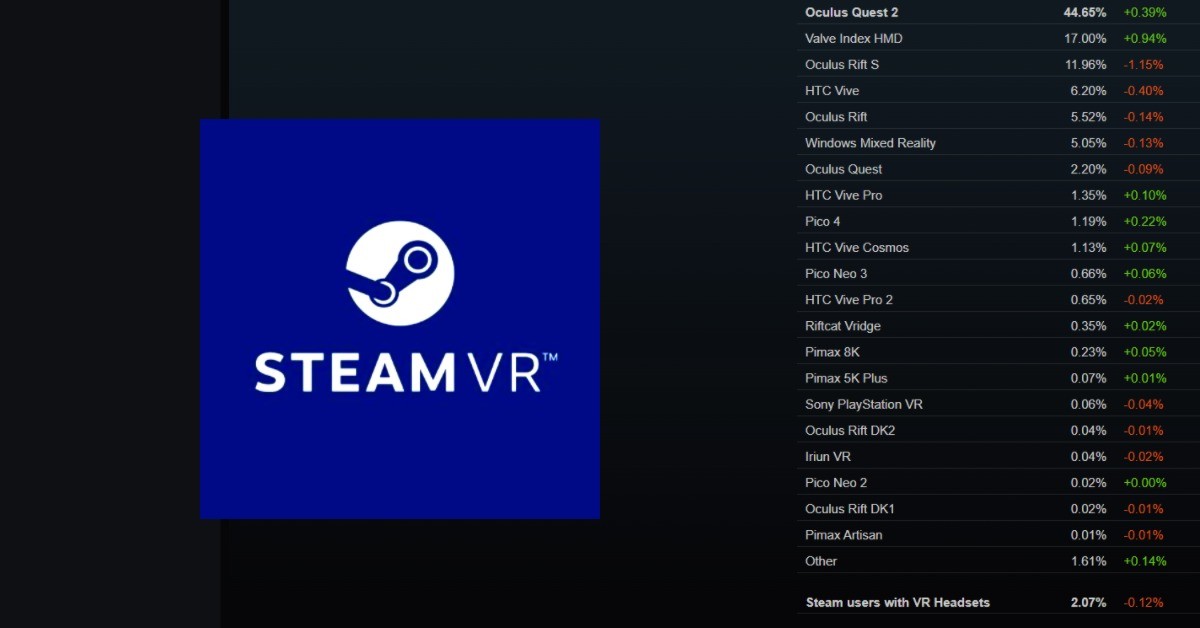1200x628 pixels.
Task: Click the -1.15% change for Rift S
Action: (x=1143, y=64)
